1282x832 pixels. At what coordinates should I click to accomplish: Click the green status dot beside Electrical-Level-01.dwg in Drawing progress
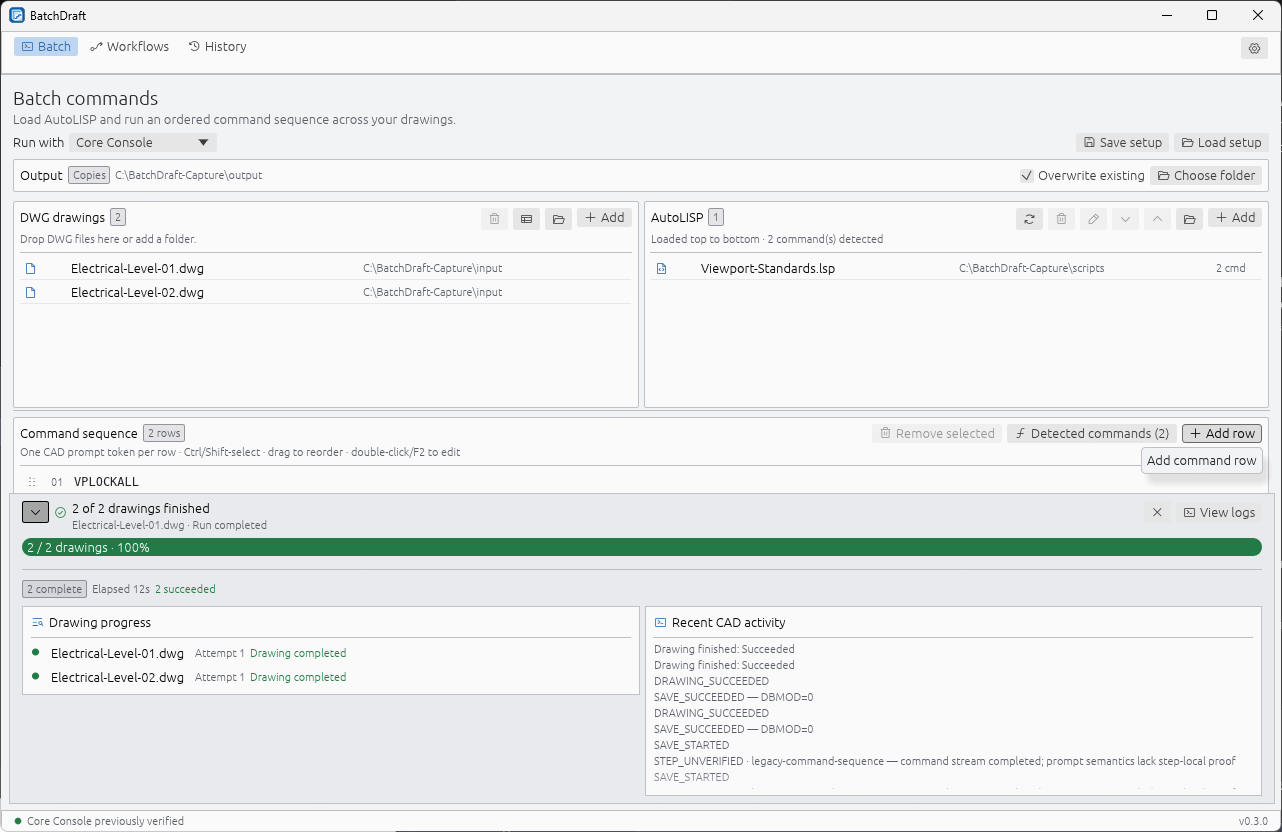click(x=36, y=653)
